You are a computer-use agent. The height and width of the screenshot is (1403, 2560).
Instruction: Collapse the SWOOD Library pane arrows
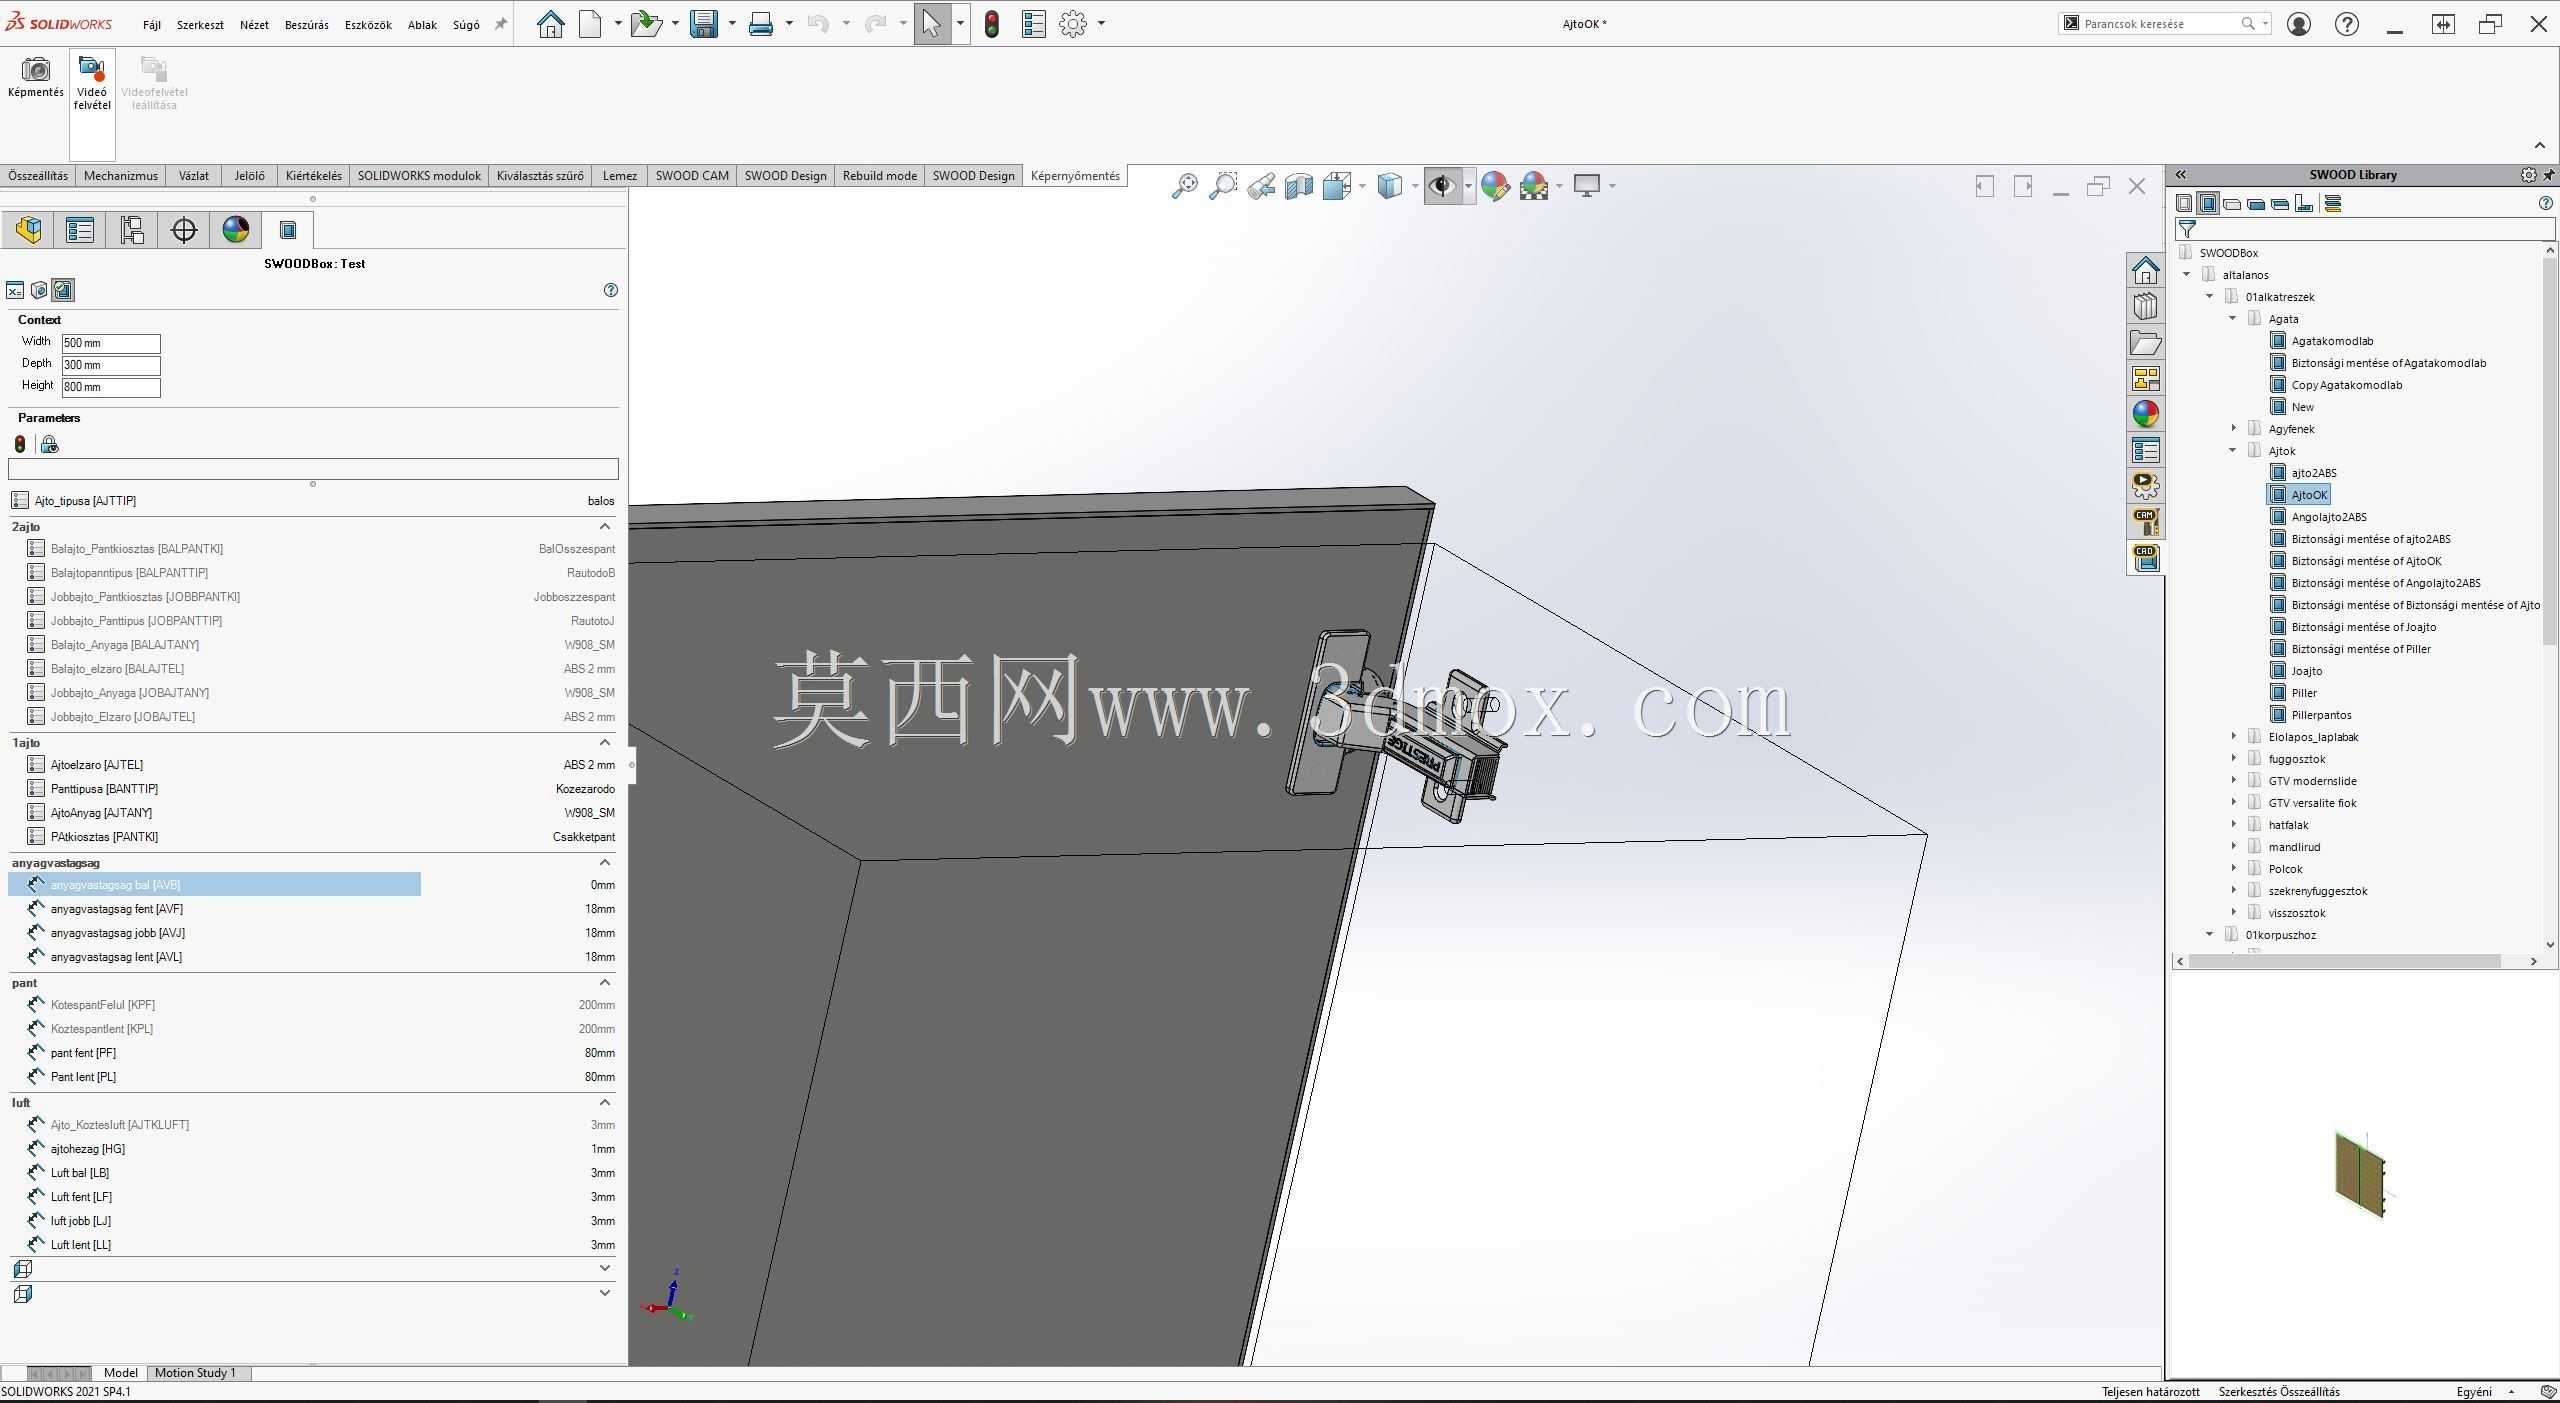click(2181, 175)
